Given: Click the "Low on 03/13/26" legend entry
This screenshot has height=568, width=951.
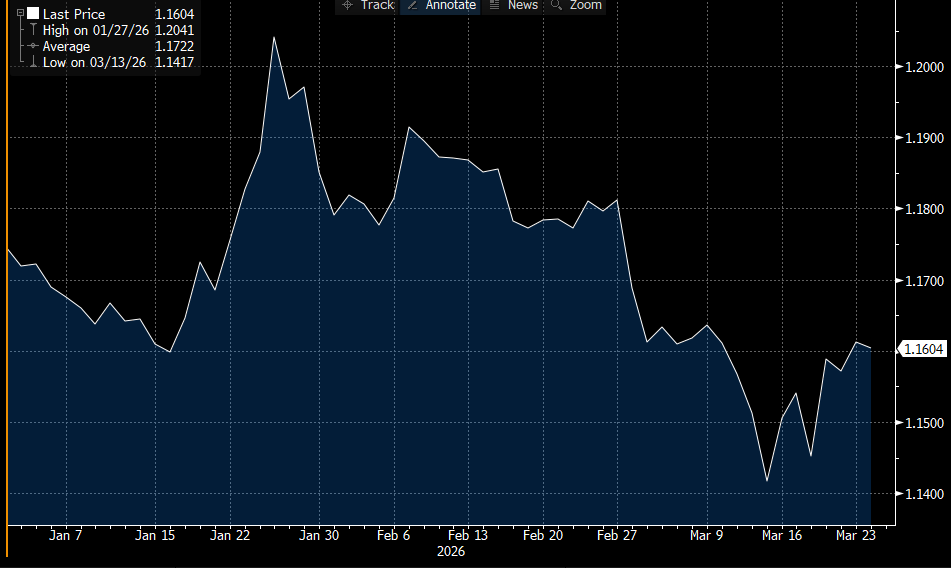Looking at the screenshot, I should 94,62.
